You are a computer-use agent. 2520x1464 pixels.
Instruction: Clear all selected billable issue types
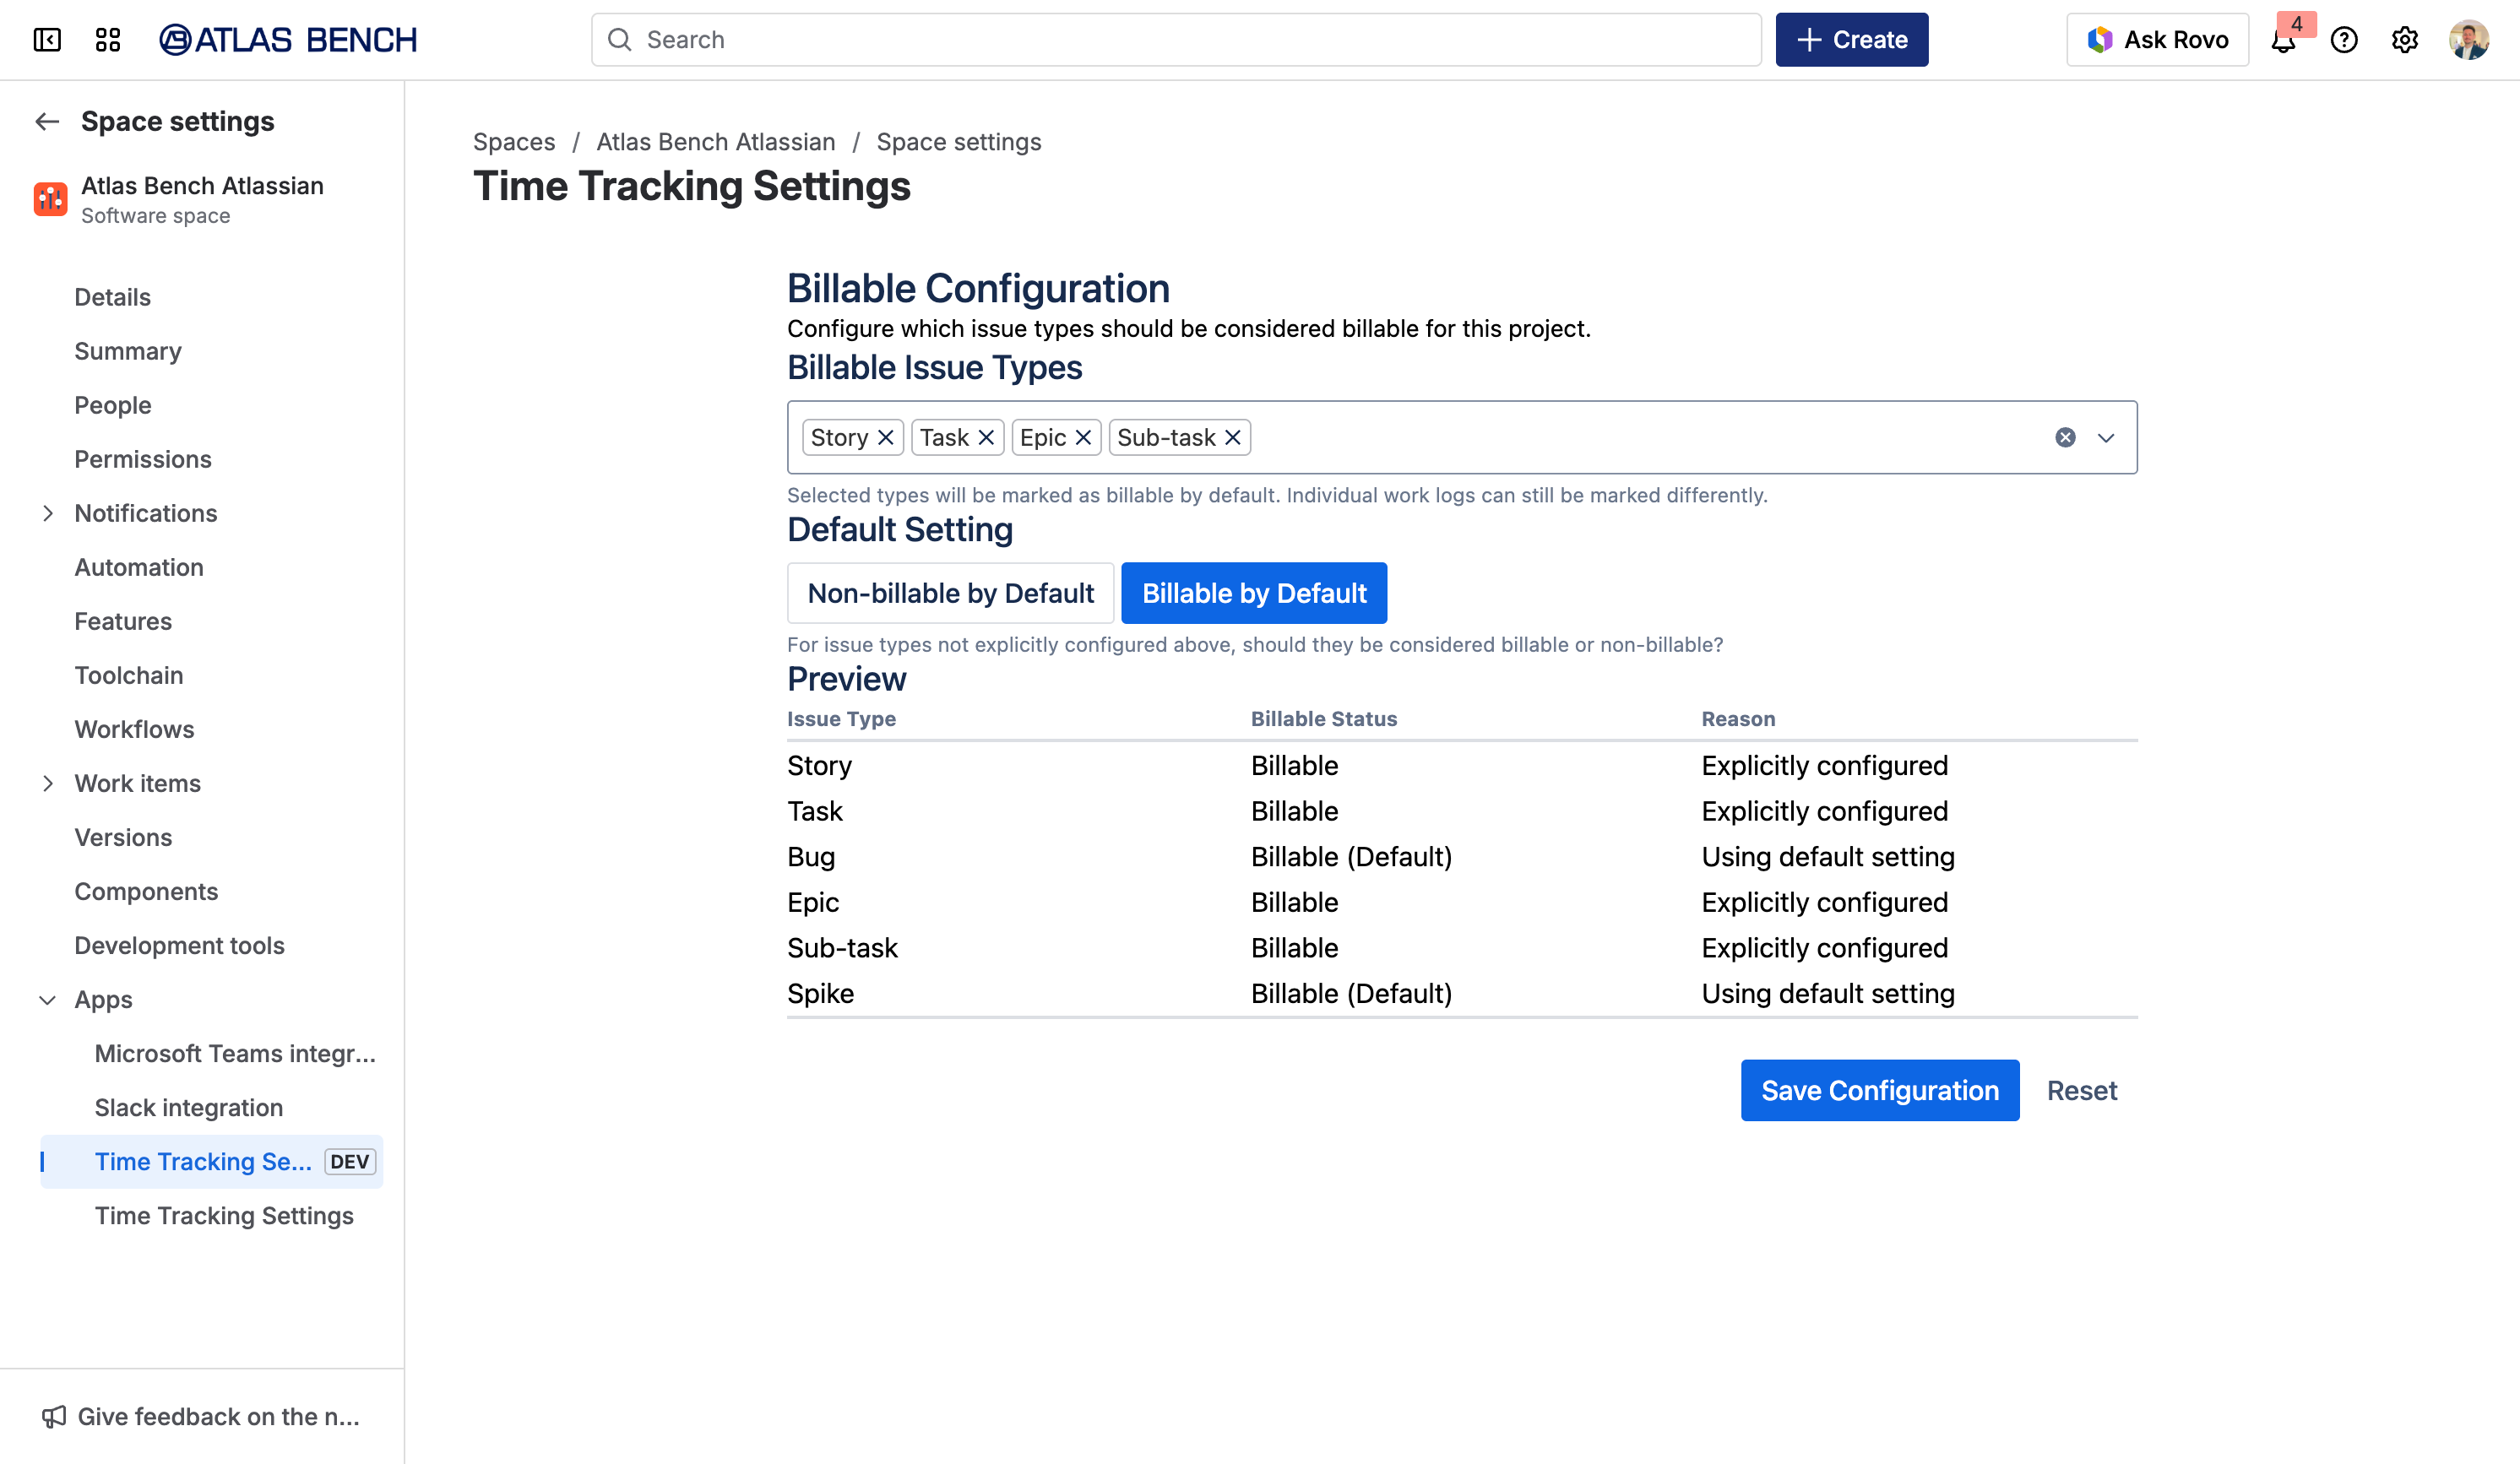pyautogui.click(x=2065, y=438)
